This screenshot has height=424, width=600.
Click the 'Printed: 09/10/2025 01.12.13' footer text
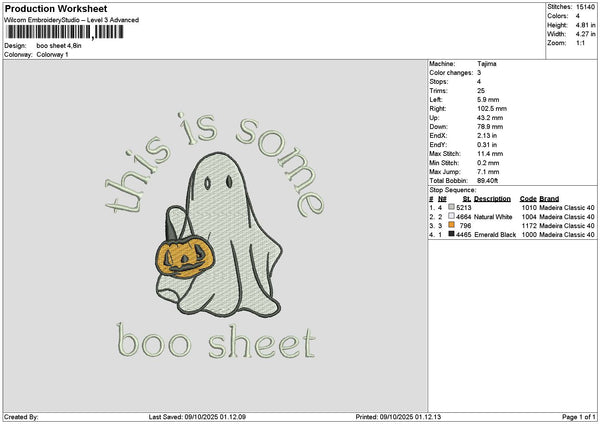[x=398, y=417]
